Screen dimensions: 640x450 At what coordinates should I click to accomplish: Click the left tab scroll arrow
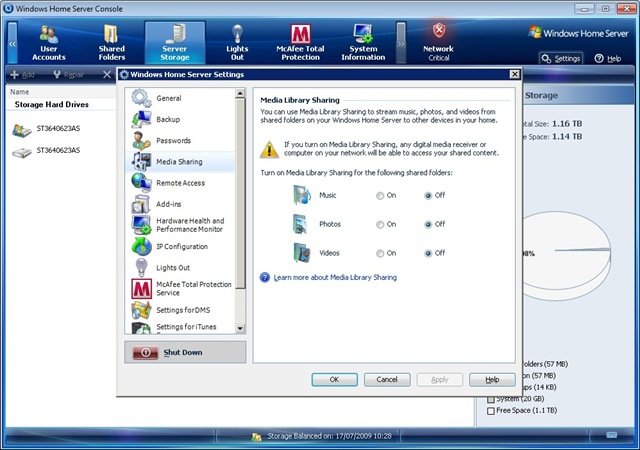pos(13,43)
